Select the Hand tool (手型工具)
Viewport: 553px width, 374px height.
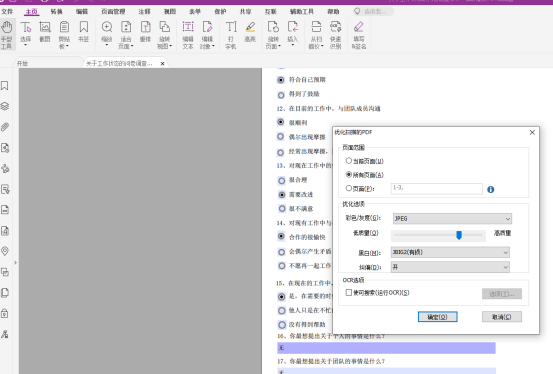click(x=6, y=35)
